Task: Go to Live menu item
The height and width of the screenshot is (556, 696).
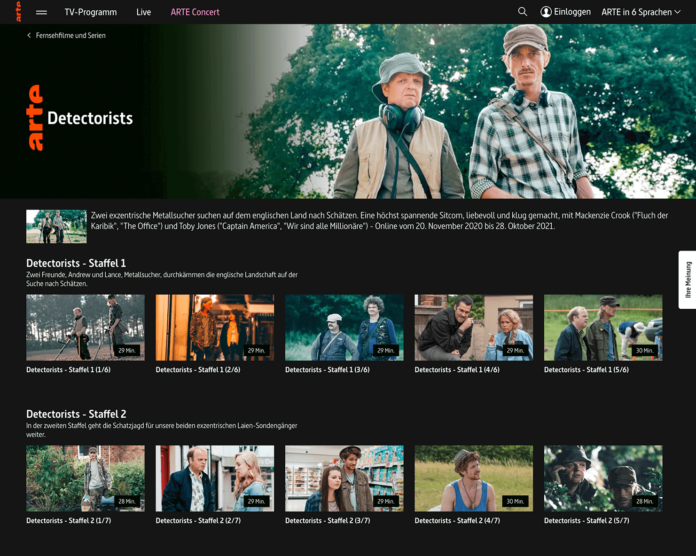Action: [143, 12]
